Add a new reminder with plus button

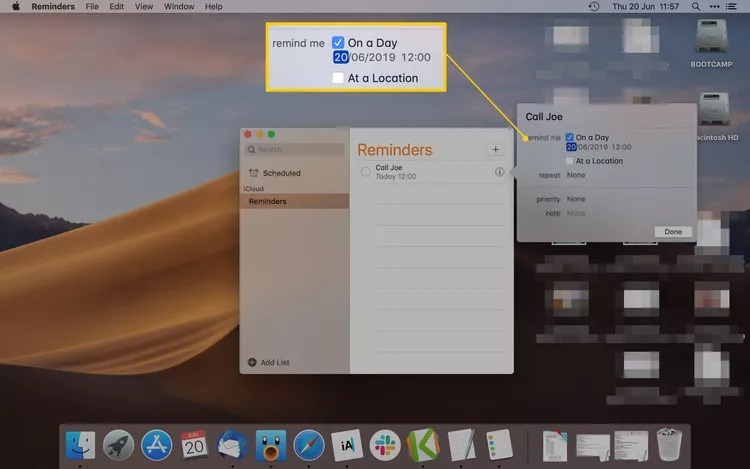tap(496, 150)
